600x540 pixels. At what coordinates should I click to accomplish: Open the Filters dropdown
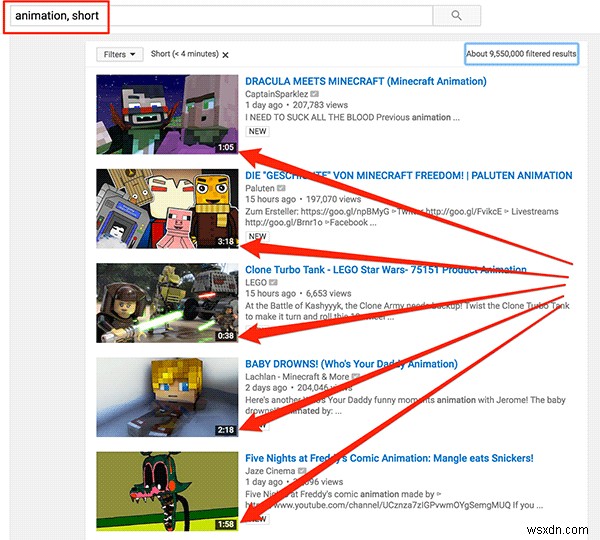[119, 54]
